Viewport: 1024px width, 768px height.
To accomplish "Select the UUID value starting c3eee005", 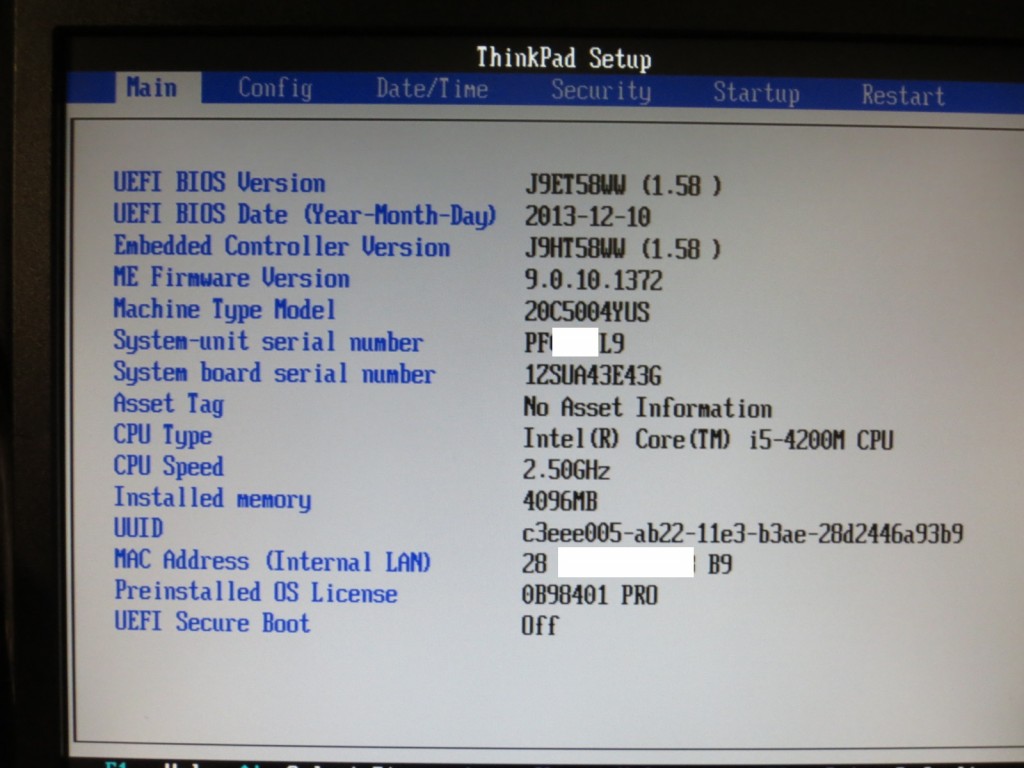I will (x=743, y=534).
